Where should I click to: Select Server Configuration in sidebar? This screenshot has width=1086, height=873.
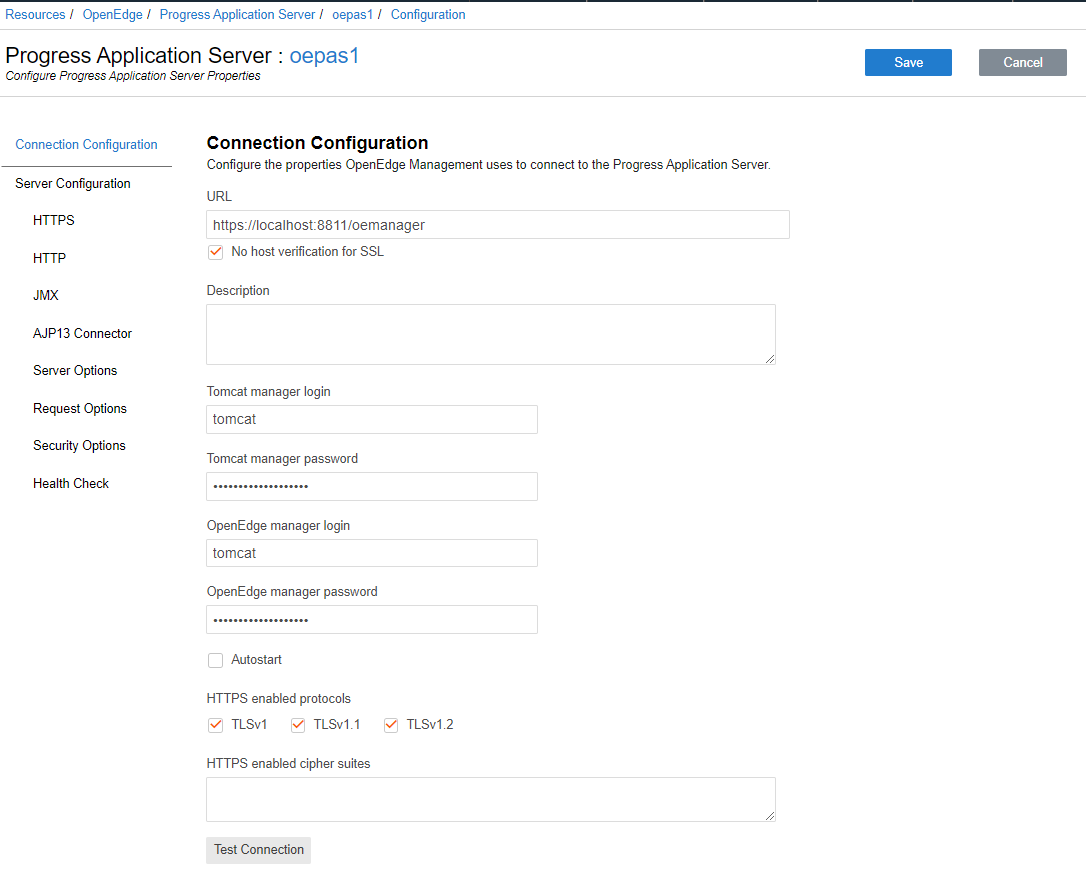(73, 184)
